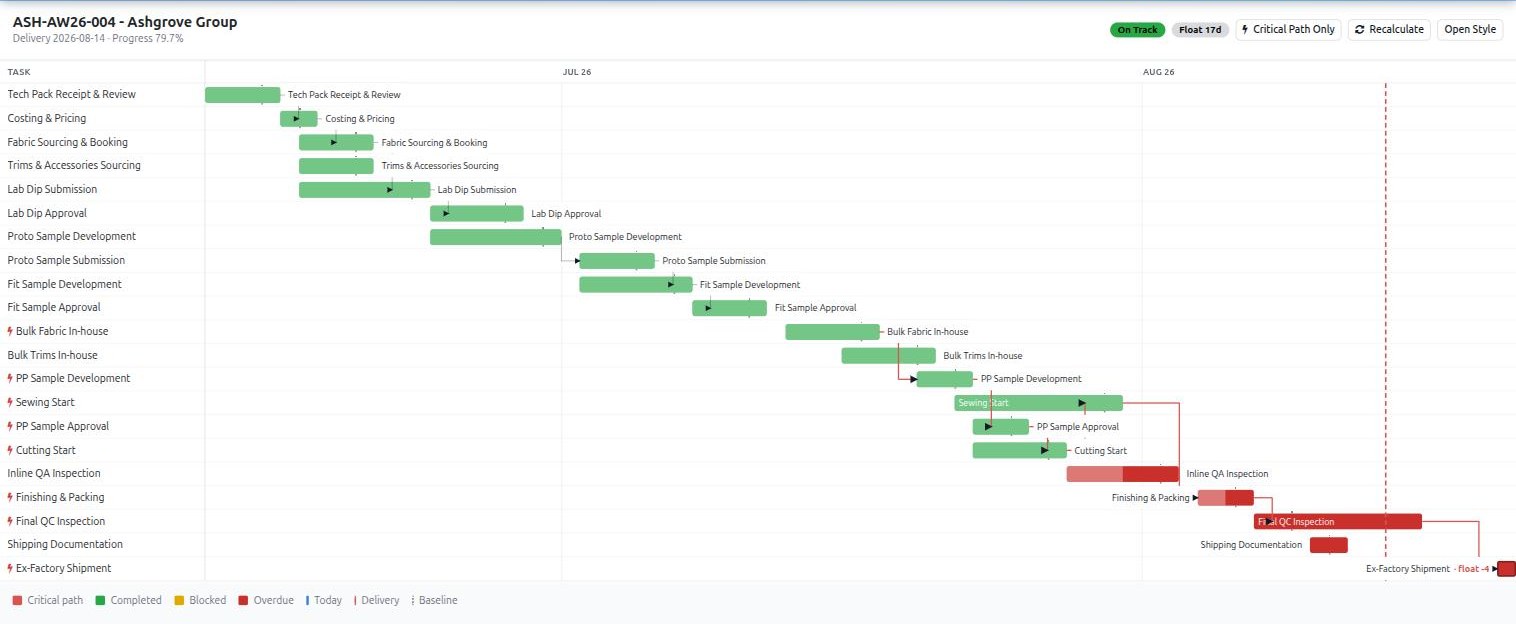Click the AUG 26 month header
The image size is (1516, 624).
coord(1159,72)
